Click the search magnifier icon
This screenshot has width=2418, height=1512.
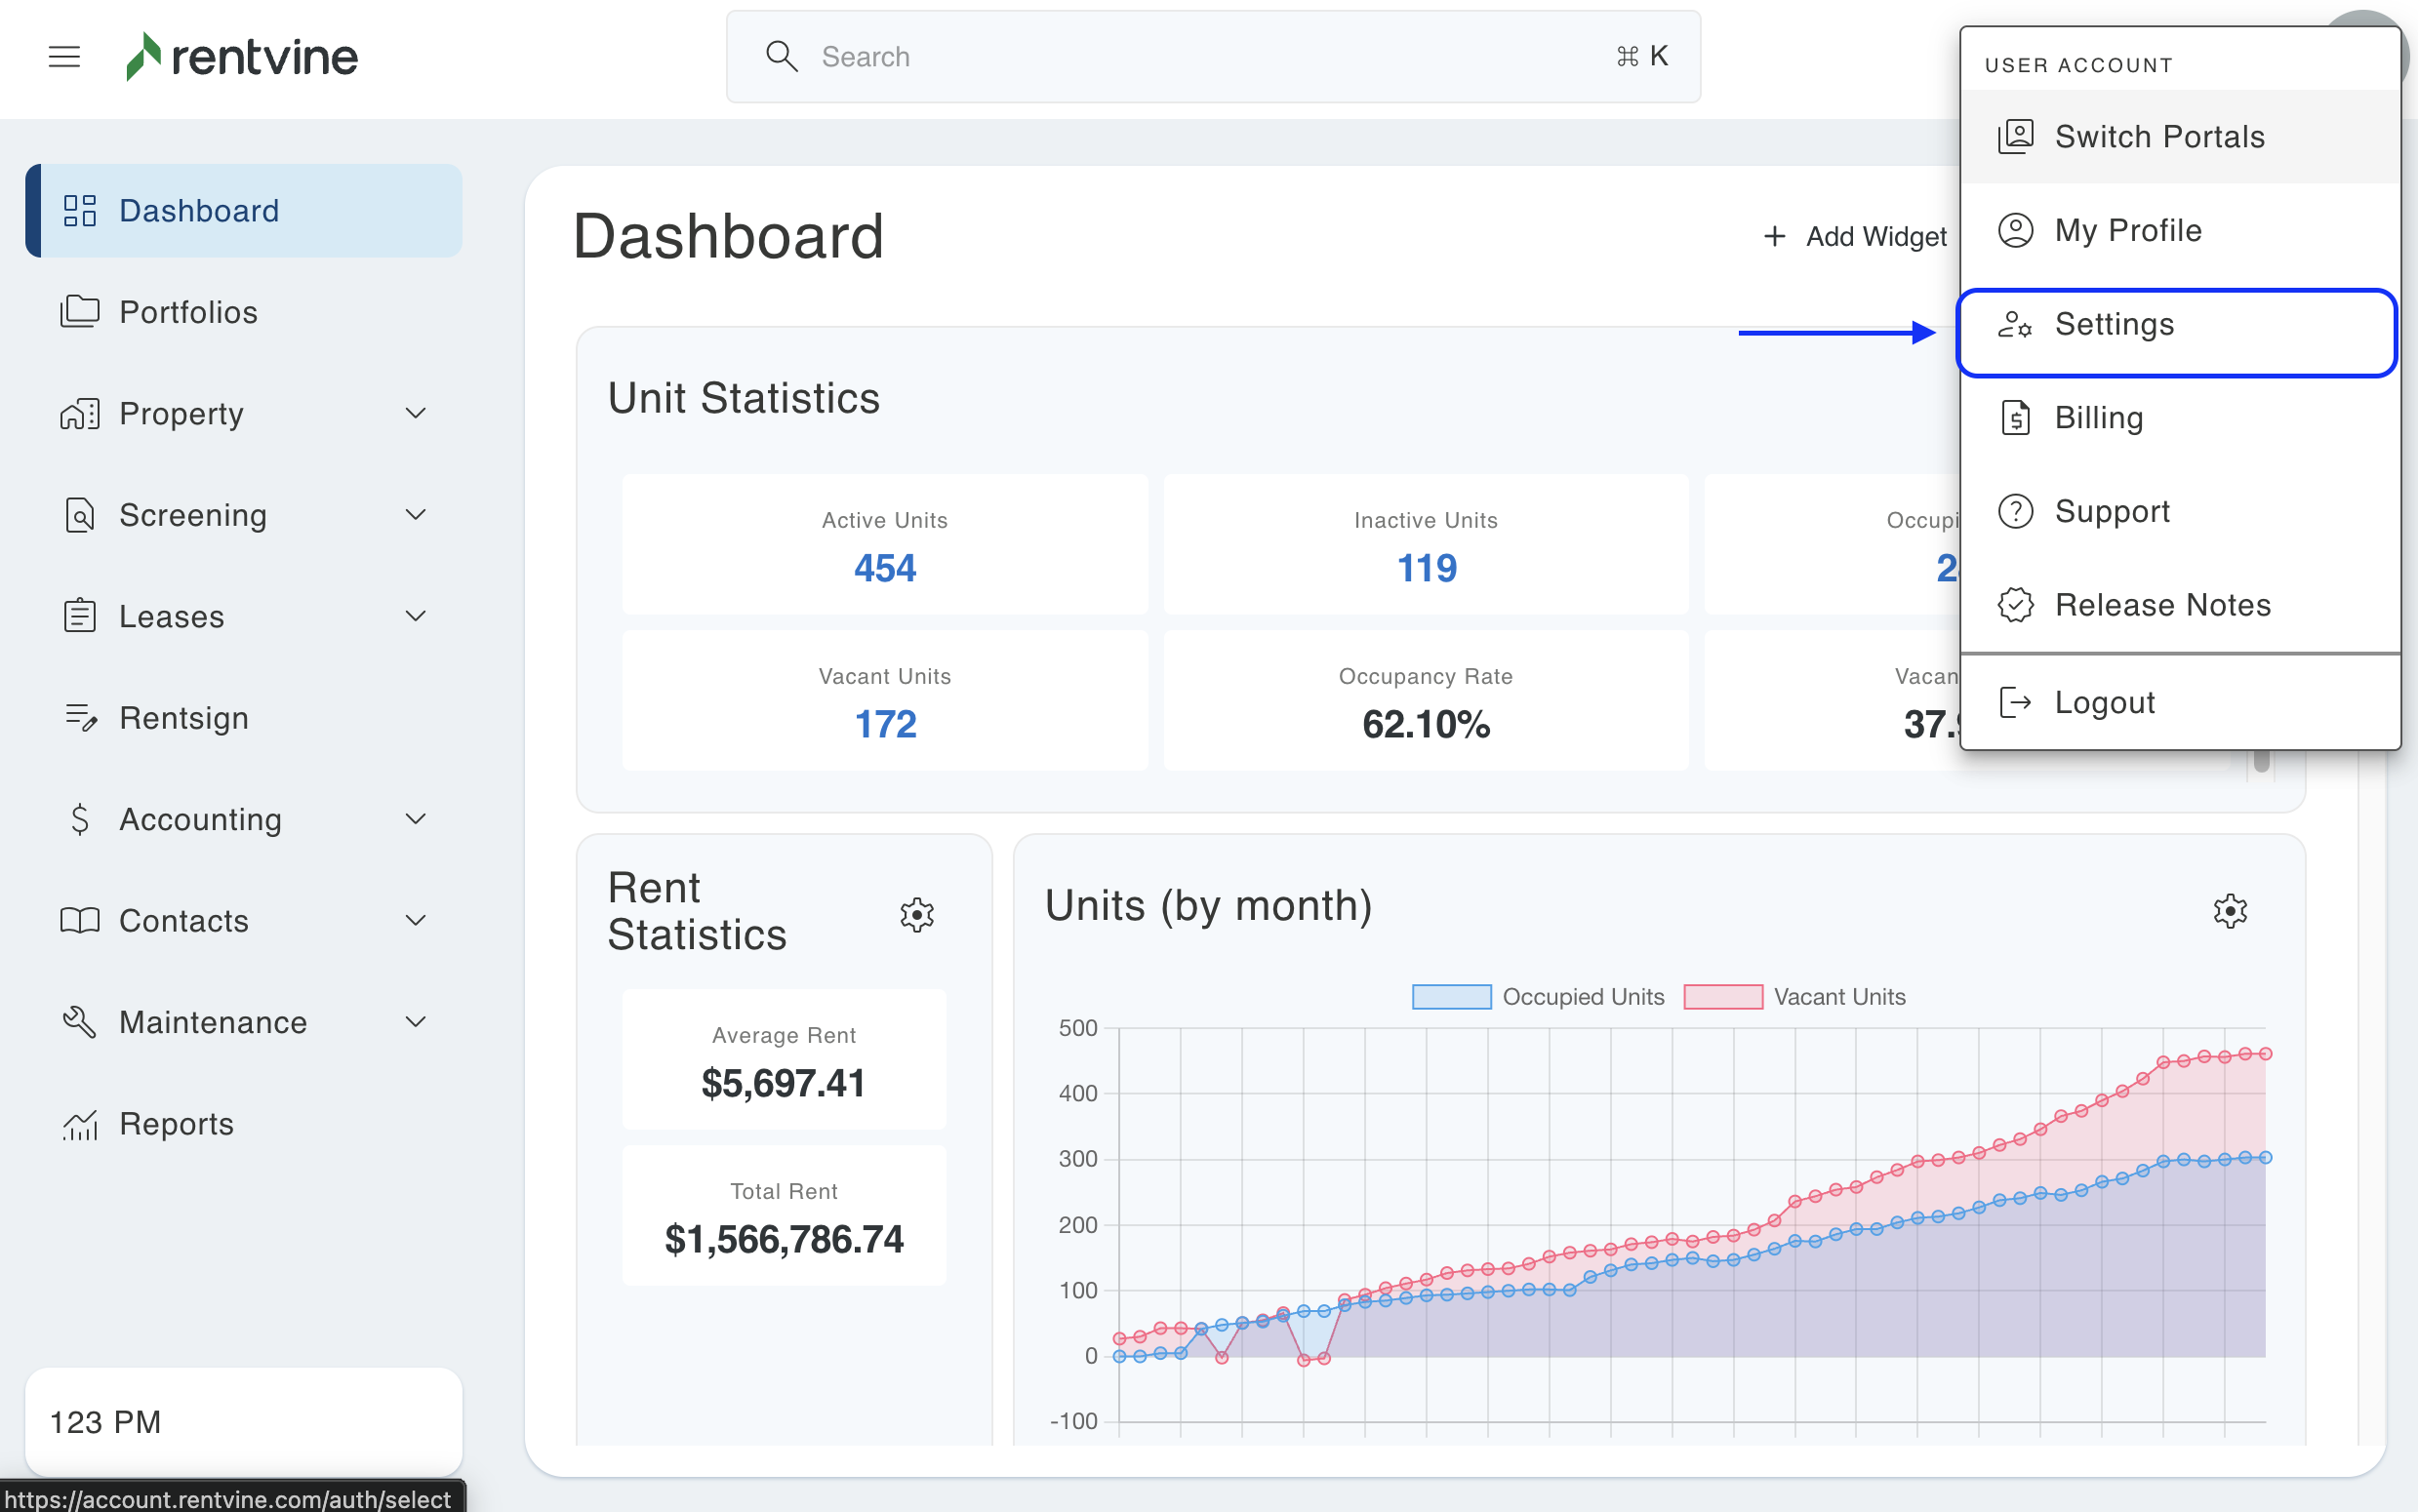click(781, 57)
